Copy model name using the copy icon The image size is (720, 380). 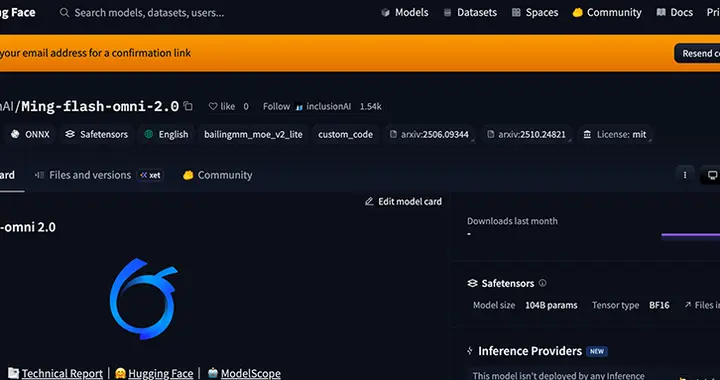click(188, 106)
